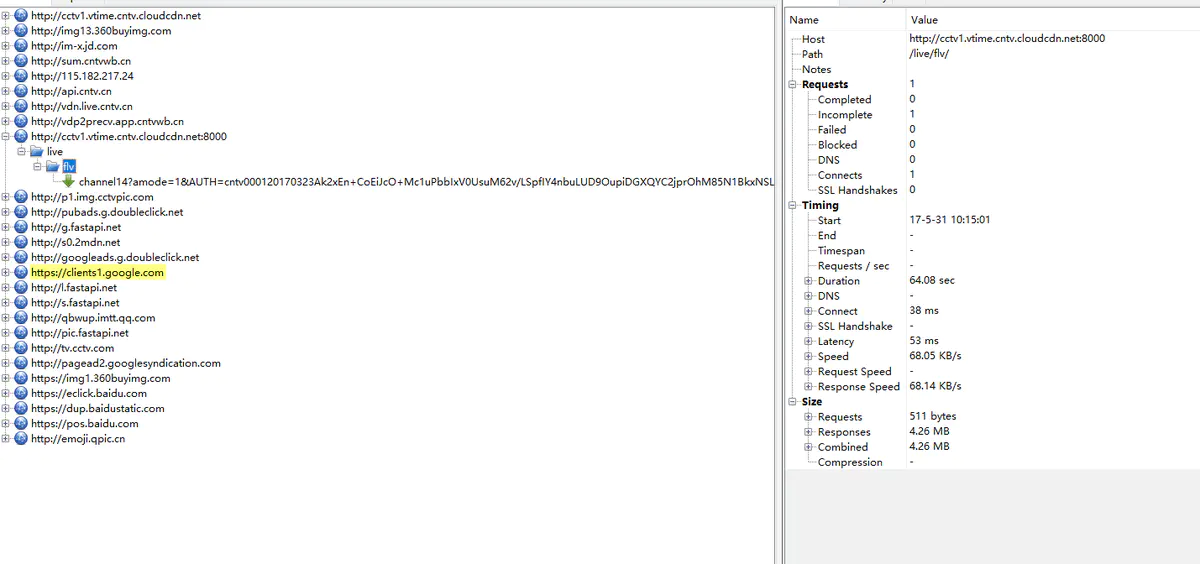This screenshot has width=1200, height=564.
Task: Select the Requests / sec row
Action: pyautogui.click(x=992, y=266)
